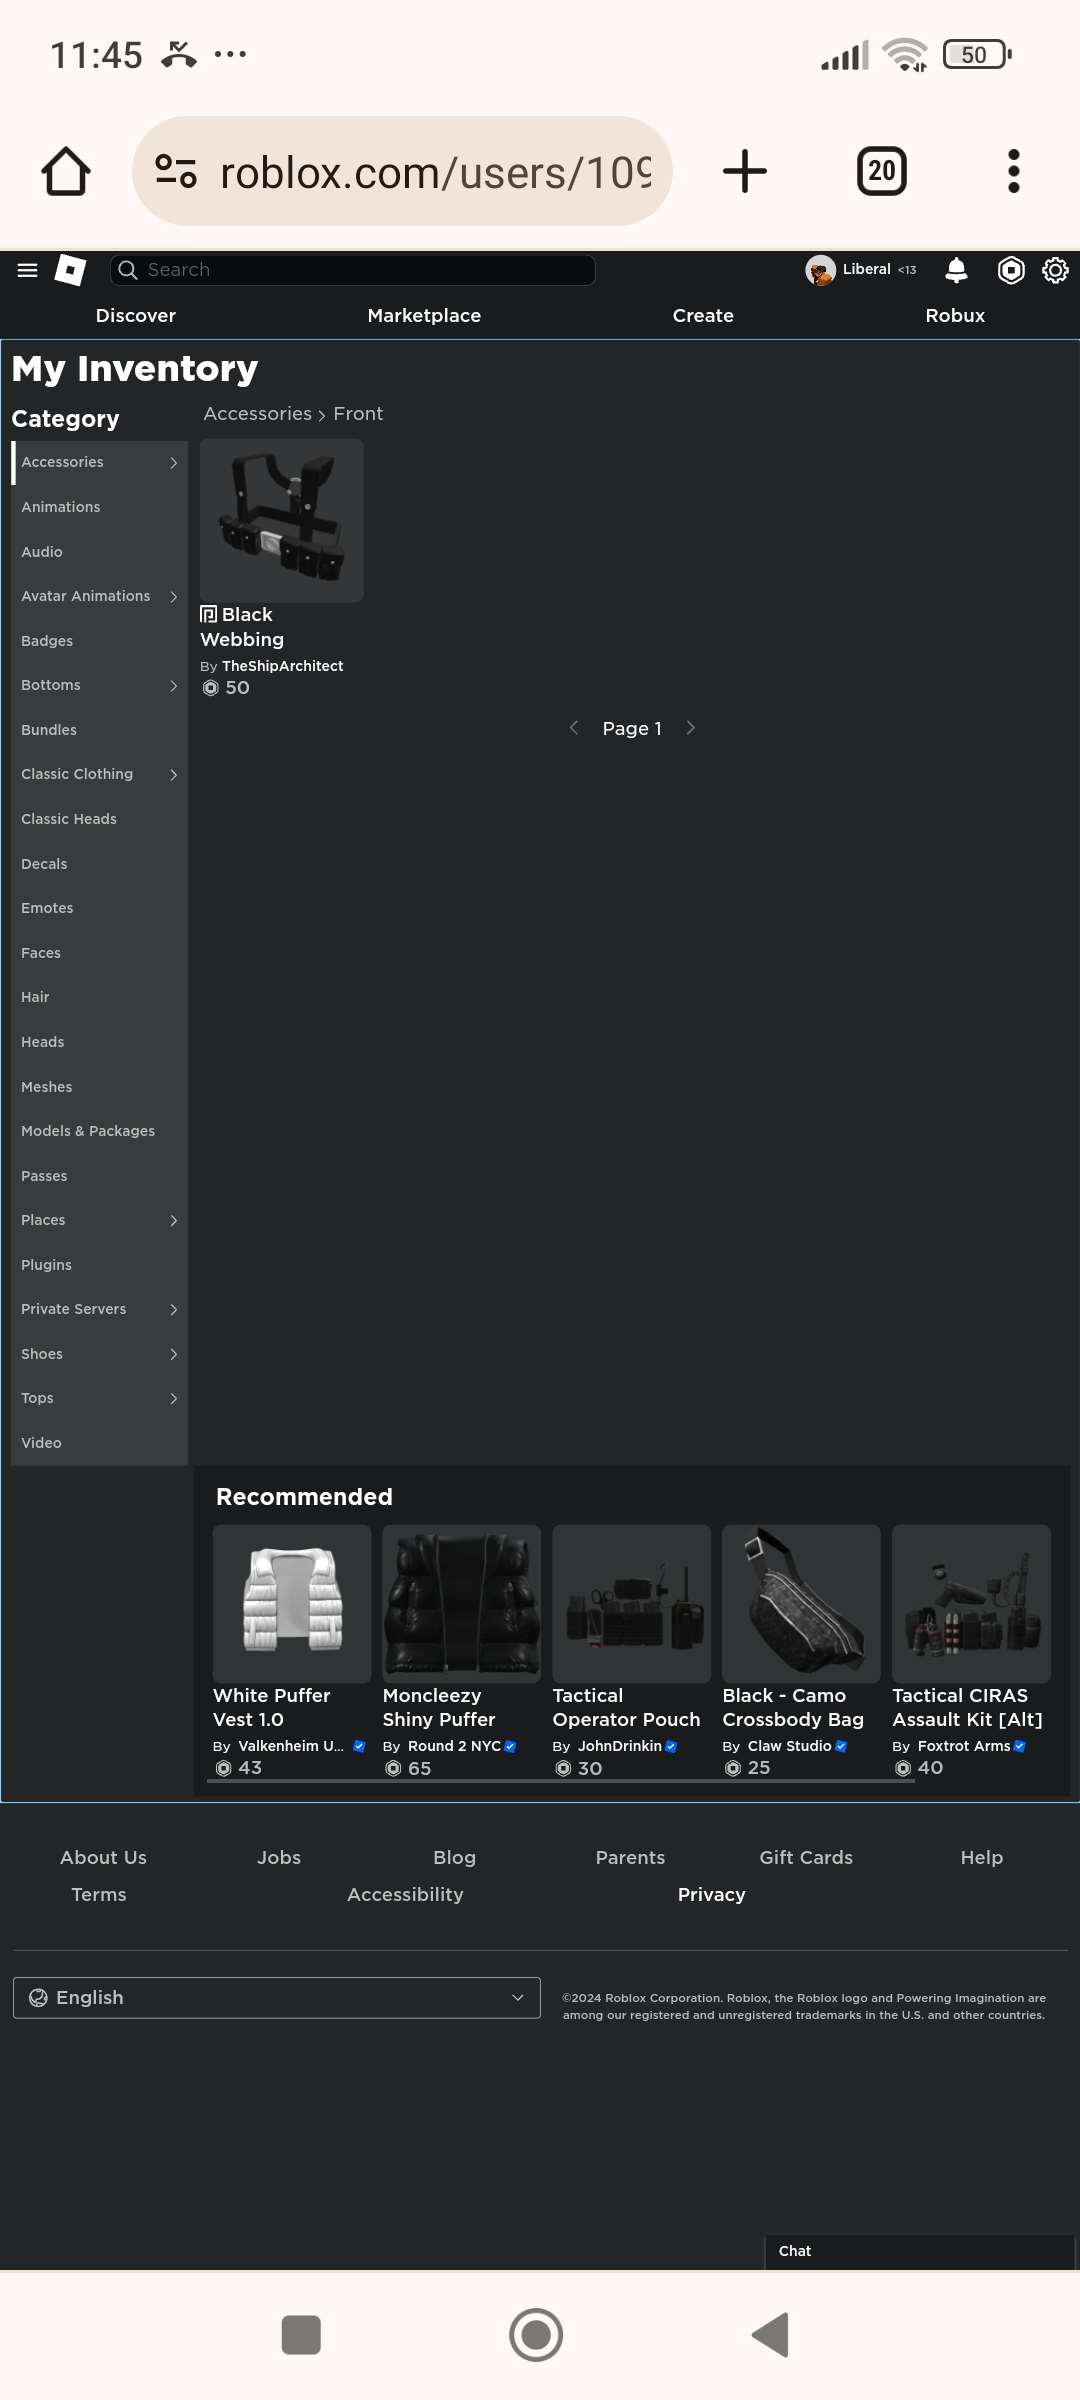1080x2400 pixels.
Task: Select the Models & Packages category
Action: tap(99, 1132)
